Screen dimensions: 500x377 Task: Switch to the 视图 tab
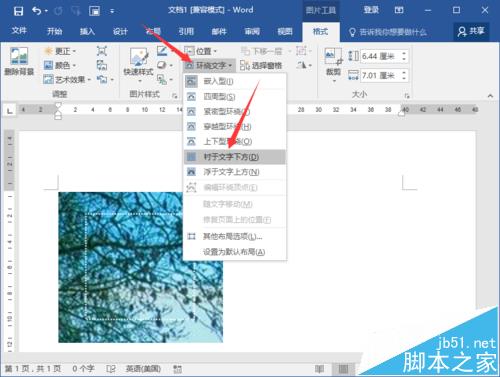pyautogui.click(x=285, y=32)
